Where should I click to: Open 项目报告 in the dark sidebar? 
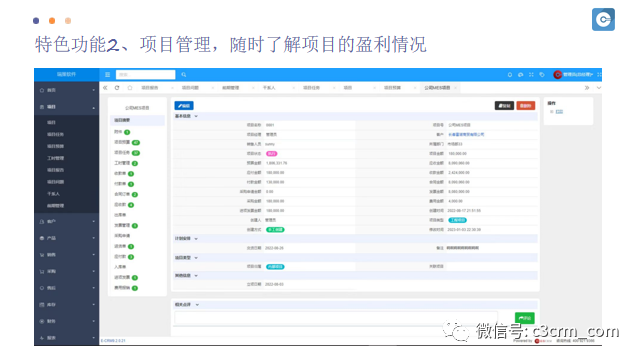pyautogui.click(x=56, y=170)
